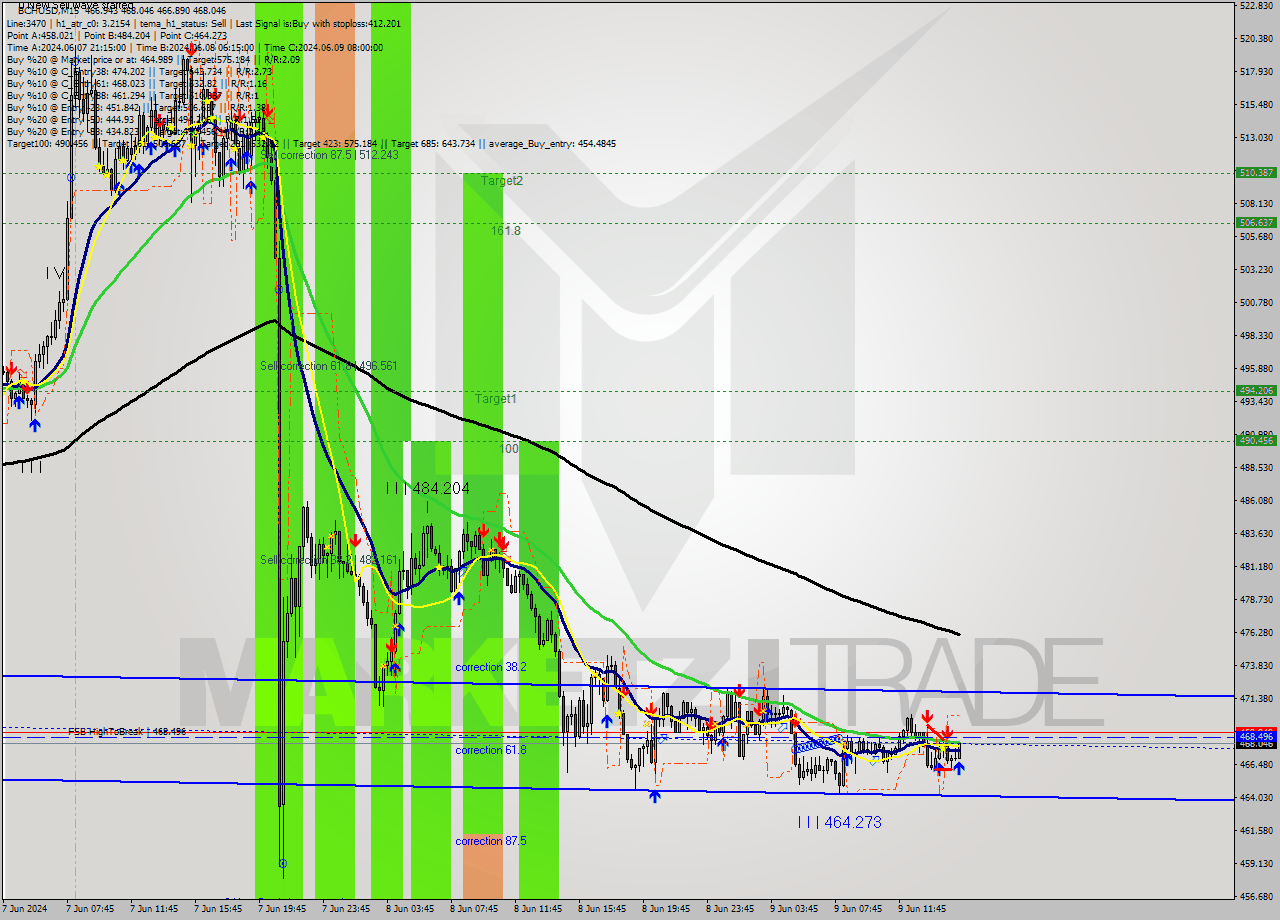Click the '9 Jun 03:45' time axis label
The image size is (1280, 920).
click(x=794, y=909)
